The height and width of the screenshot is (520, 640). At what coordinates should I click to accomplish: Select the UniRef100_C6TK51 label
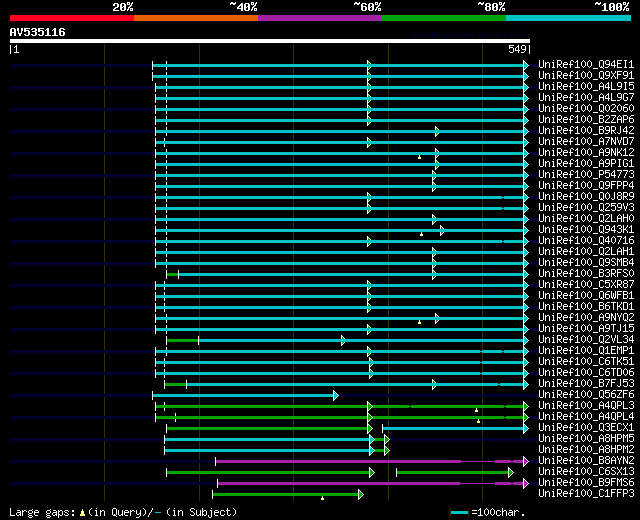(x=586, y=362)
